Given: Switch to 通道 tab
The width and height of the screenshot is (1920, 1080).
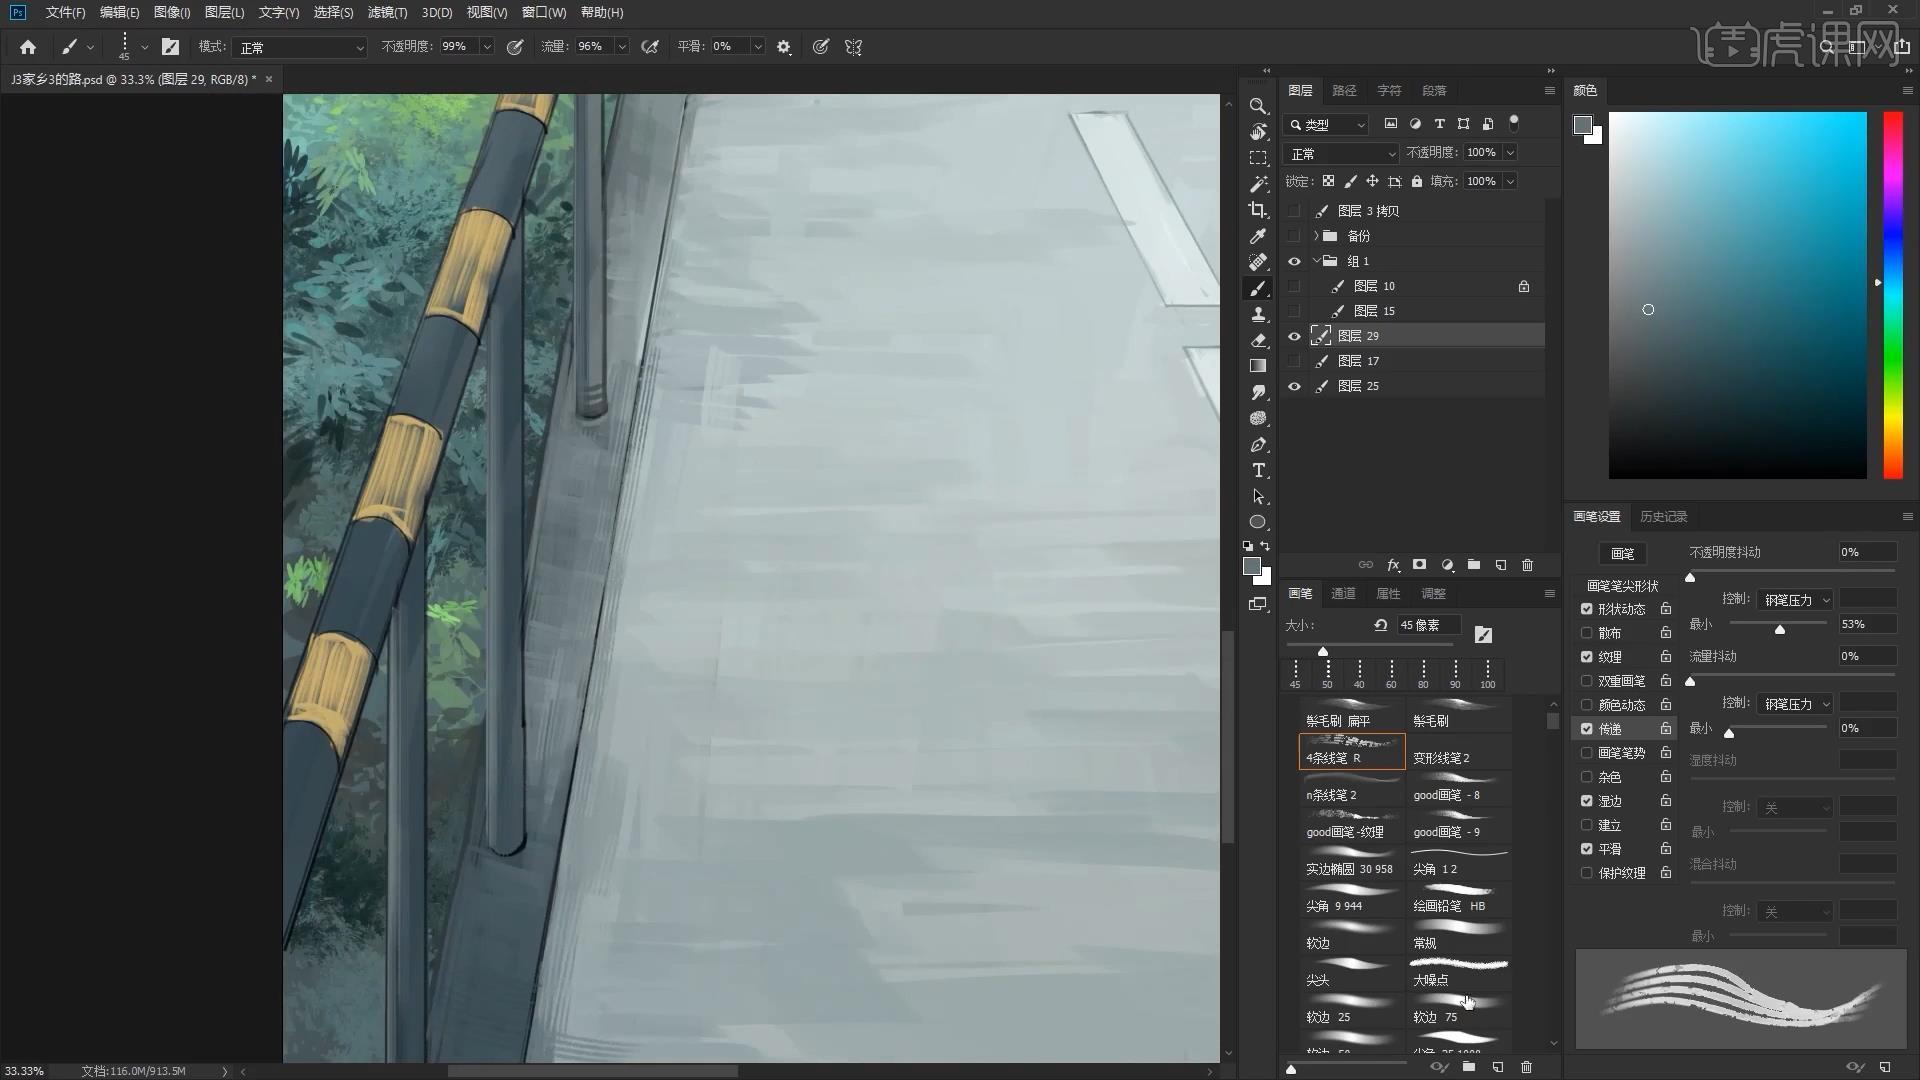Looking at the screenshot, I should [1343, 593].
